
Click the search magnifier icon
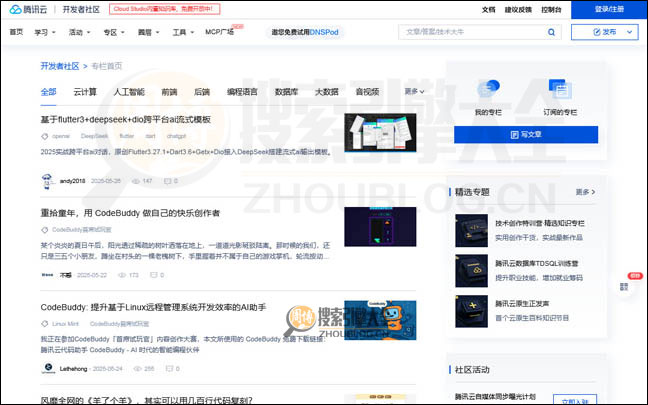(x=551, y=32)
